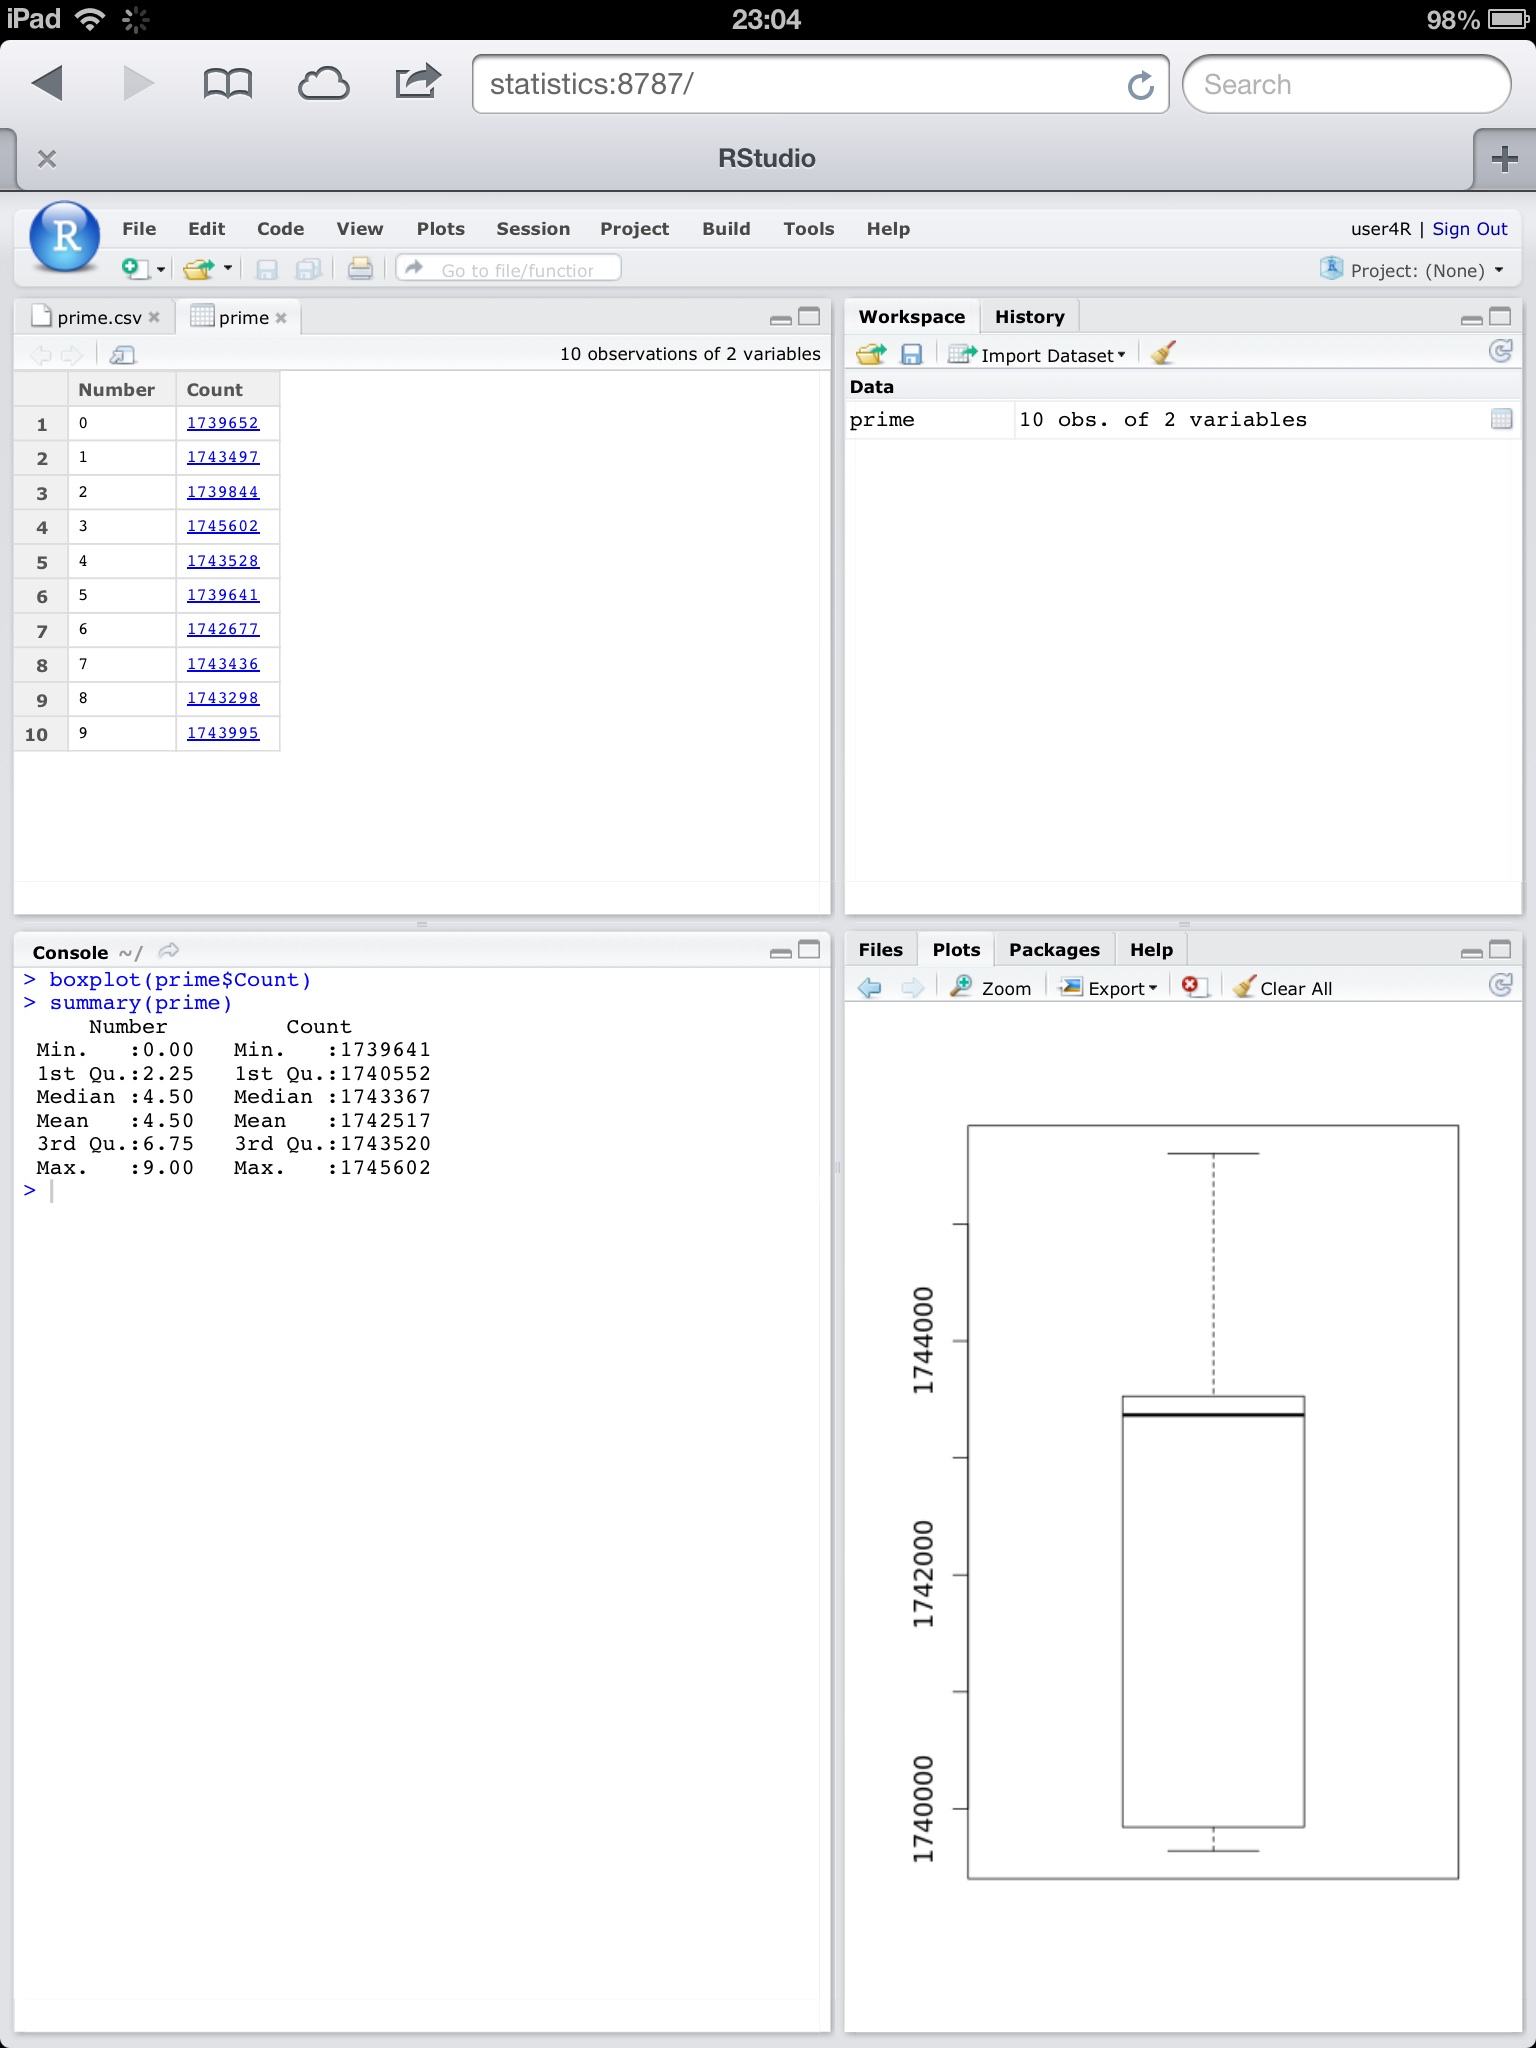Refresh the workspace pane
The width and height of the screenshot is (1536, 2048).
1501,351
